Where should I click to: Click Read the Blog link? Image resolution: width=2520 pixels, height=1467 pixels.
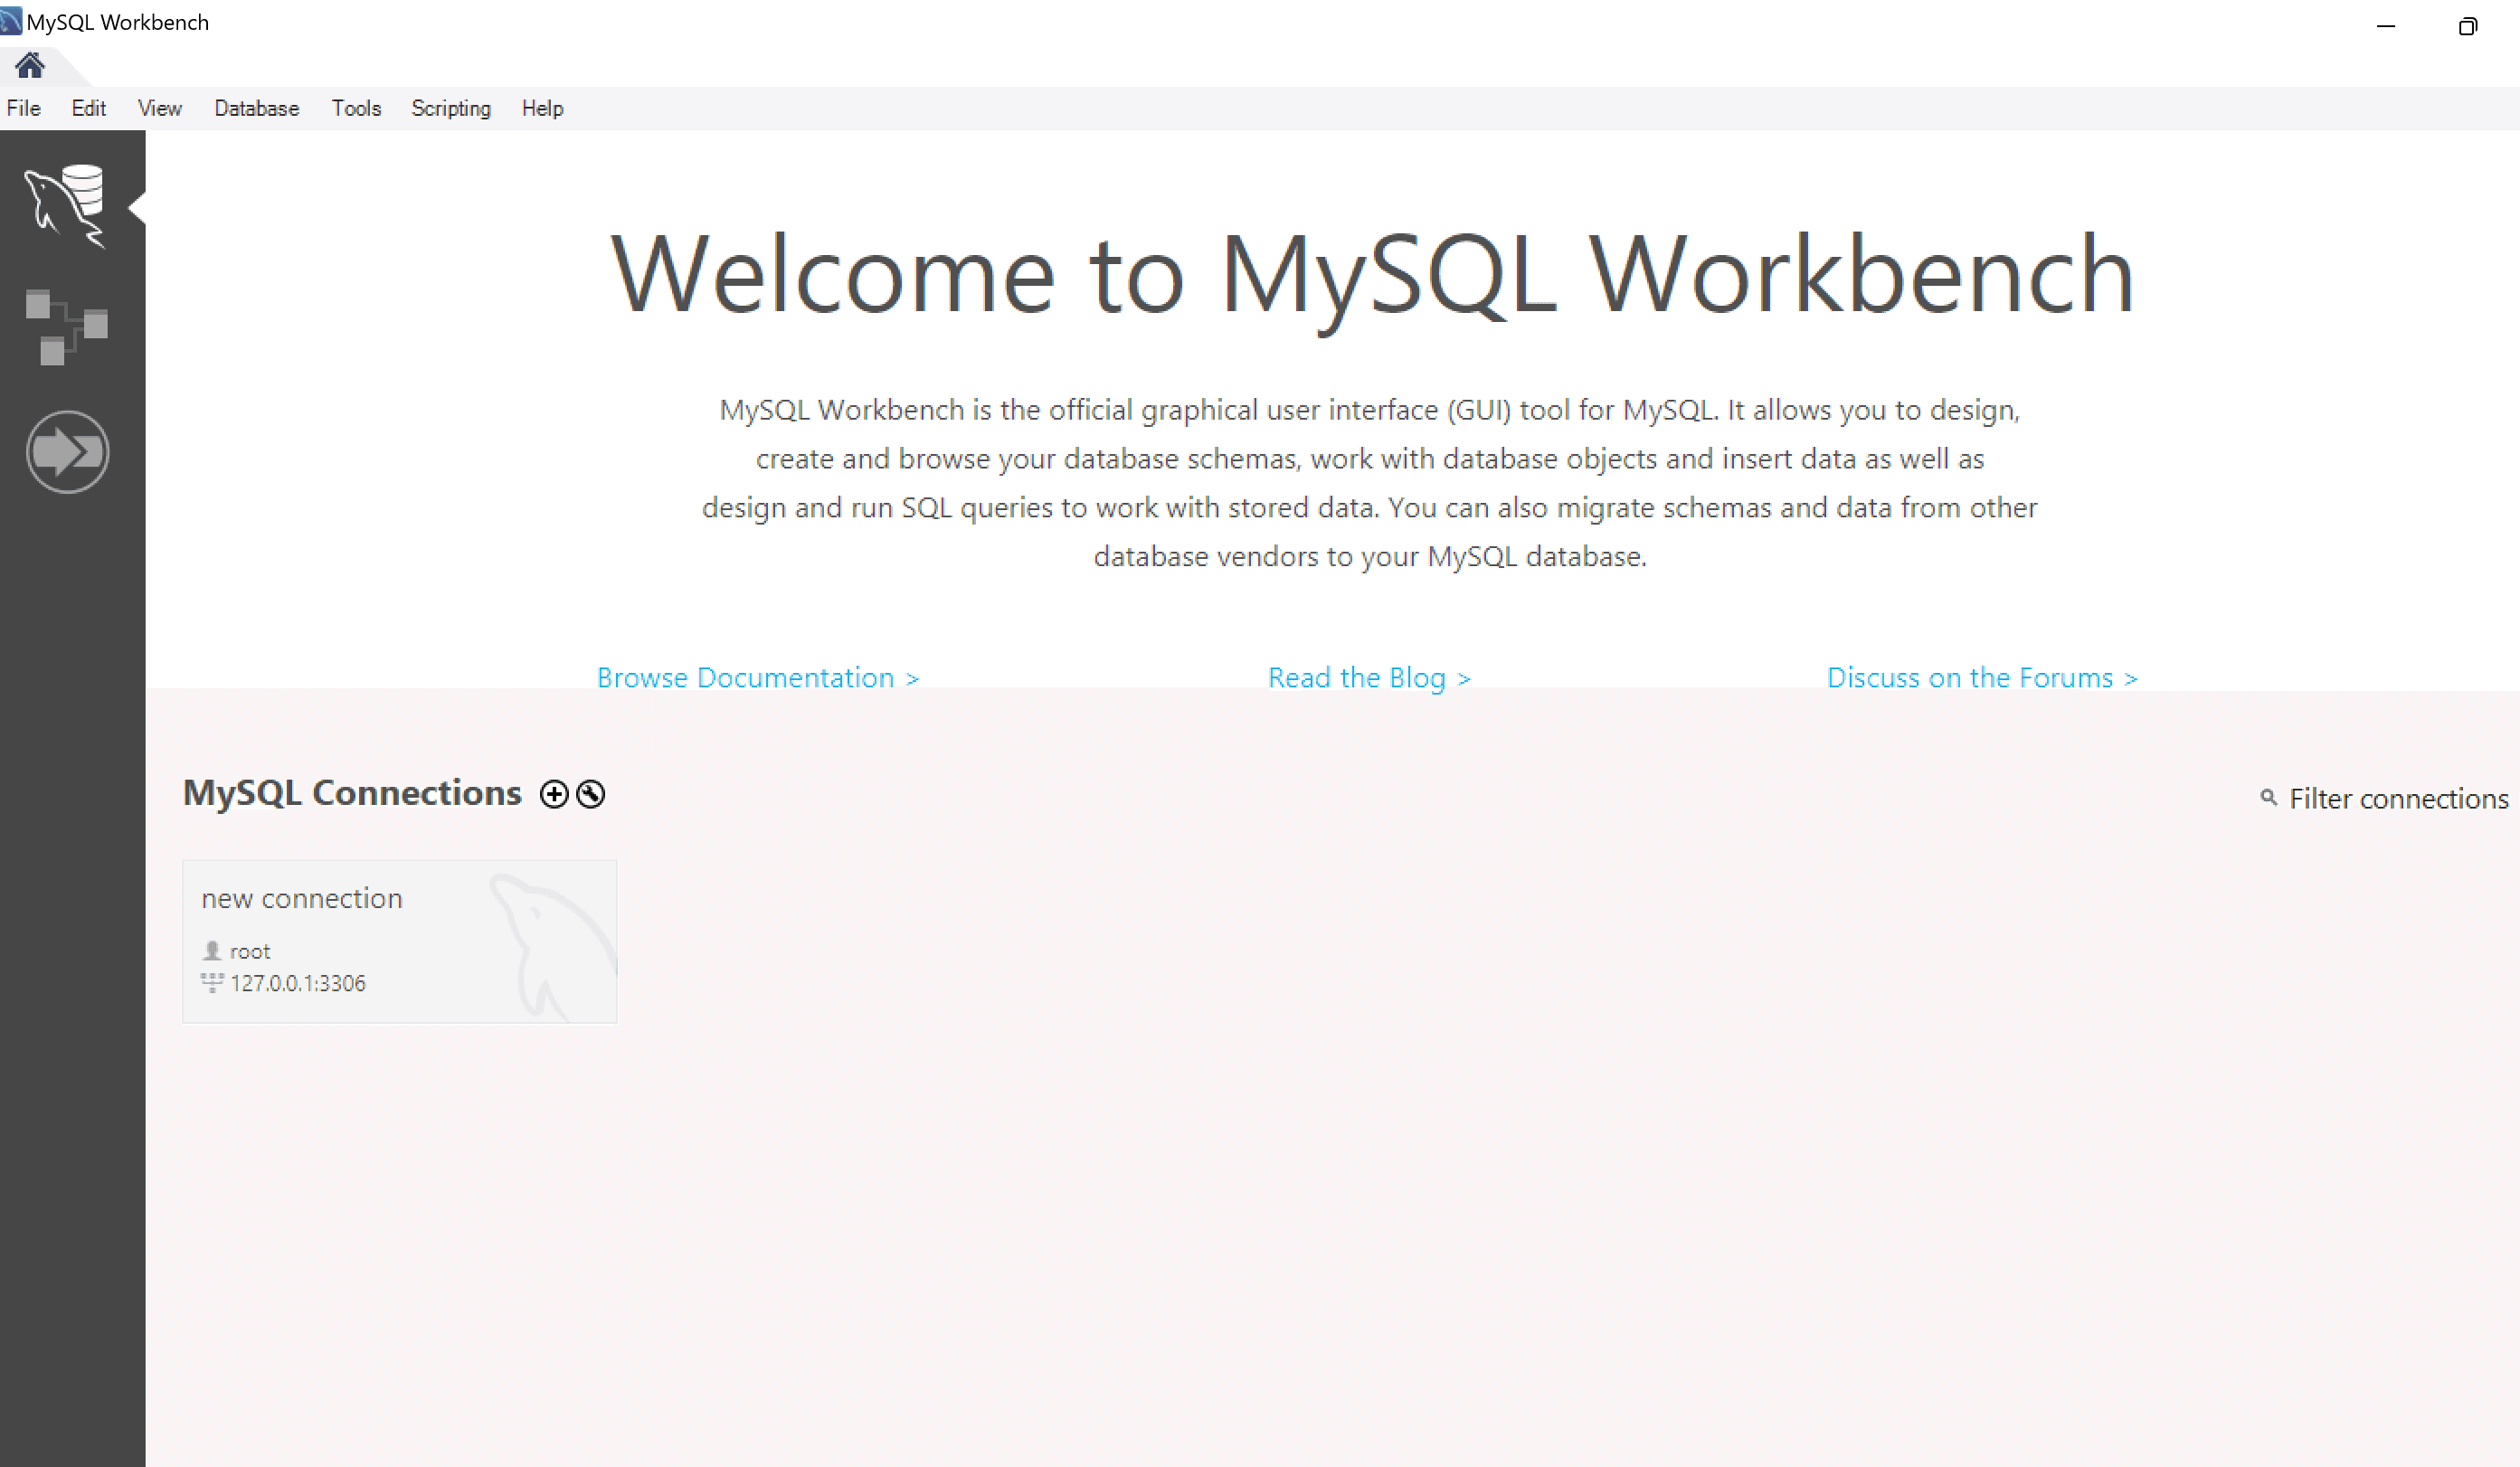pos(1368,677)
